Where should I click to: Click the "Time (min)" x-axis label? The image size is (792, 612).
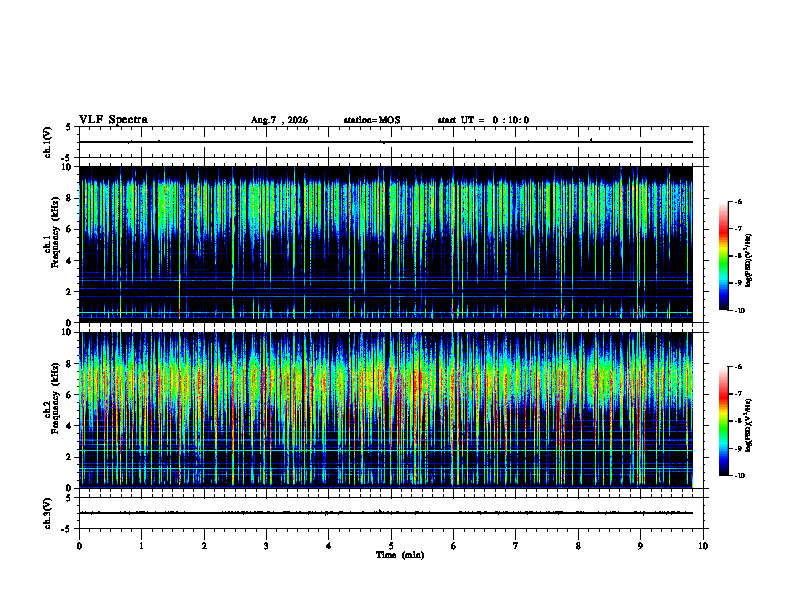pos(400,555)
